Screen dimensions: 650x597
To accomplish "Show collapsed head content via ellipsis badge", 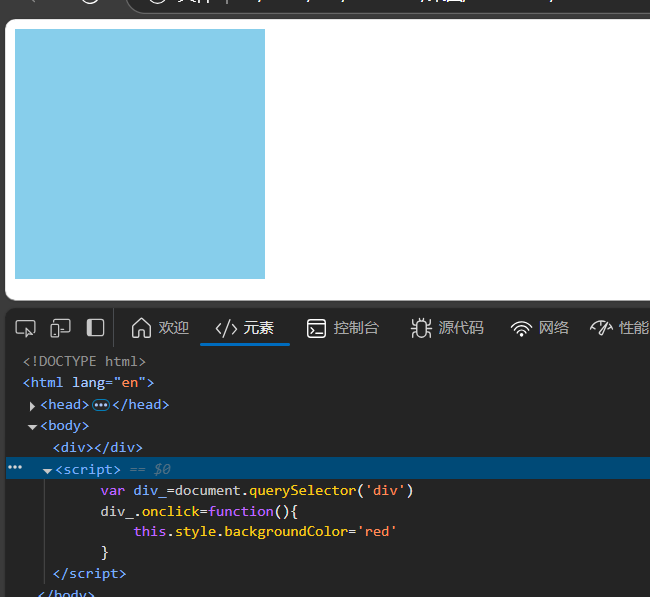I will [x=101, y=405].
